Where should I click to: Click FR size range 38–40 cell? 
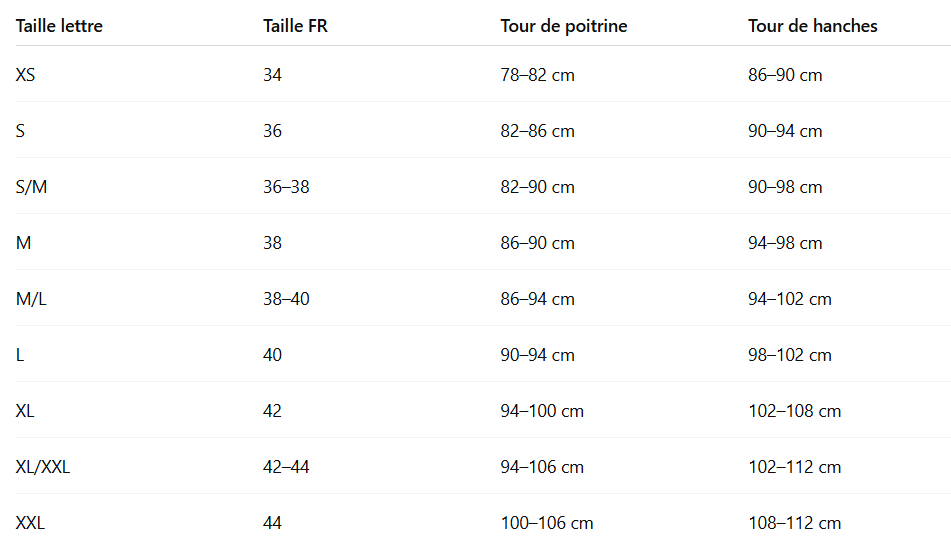click(286, 299)
